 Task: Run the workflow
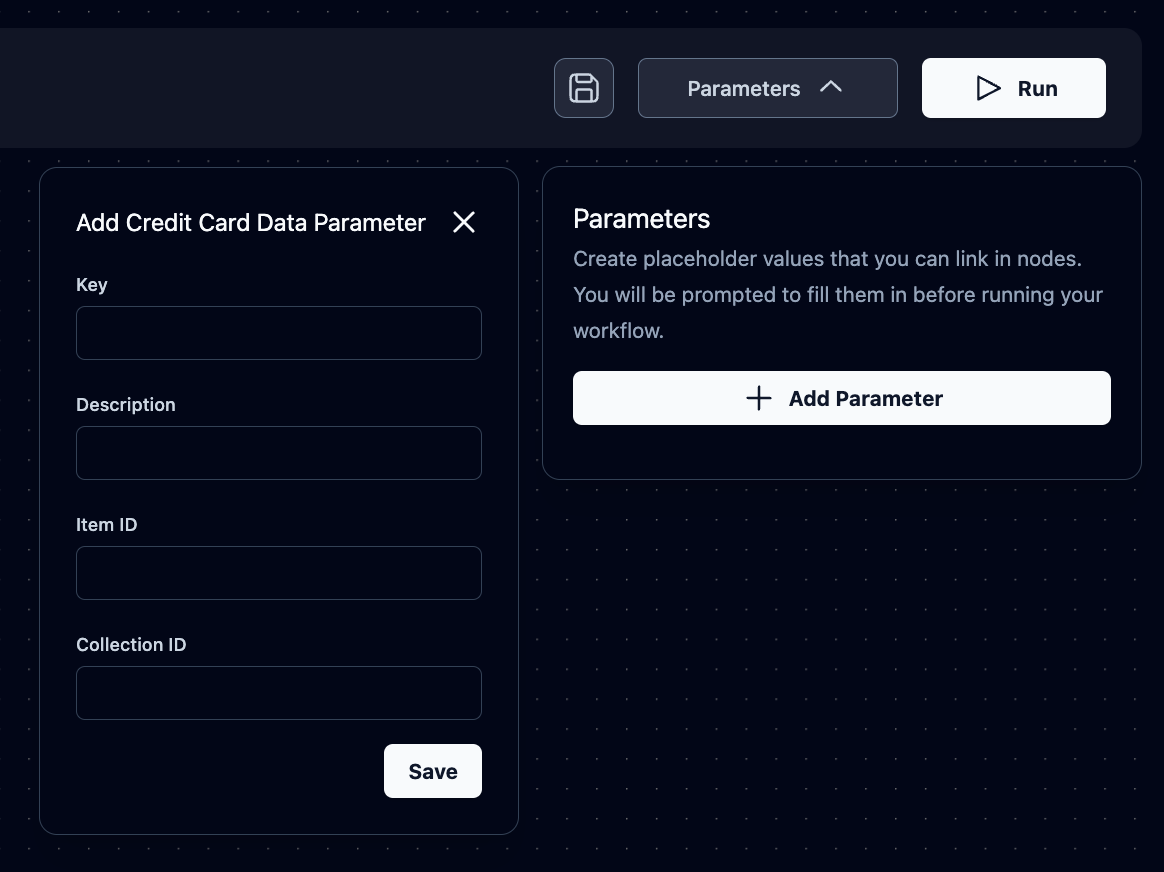pyautogui.click(x=1013, y=88)
